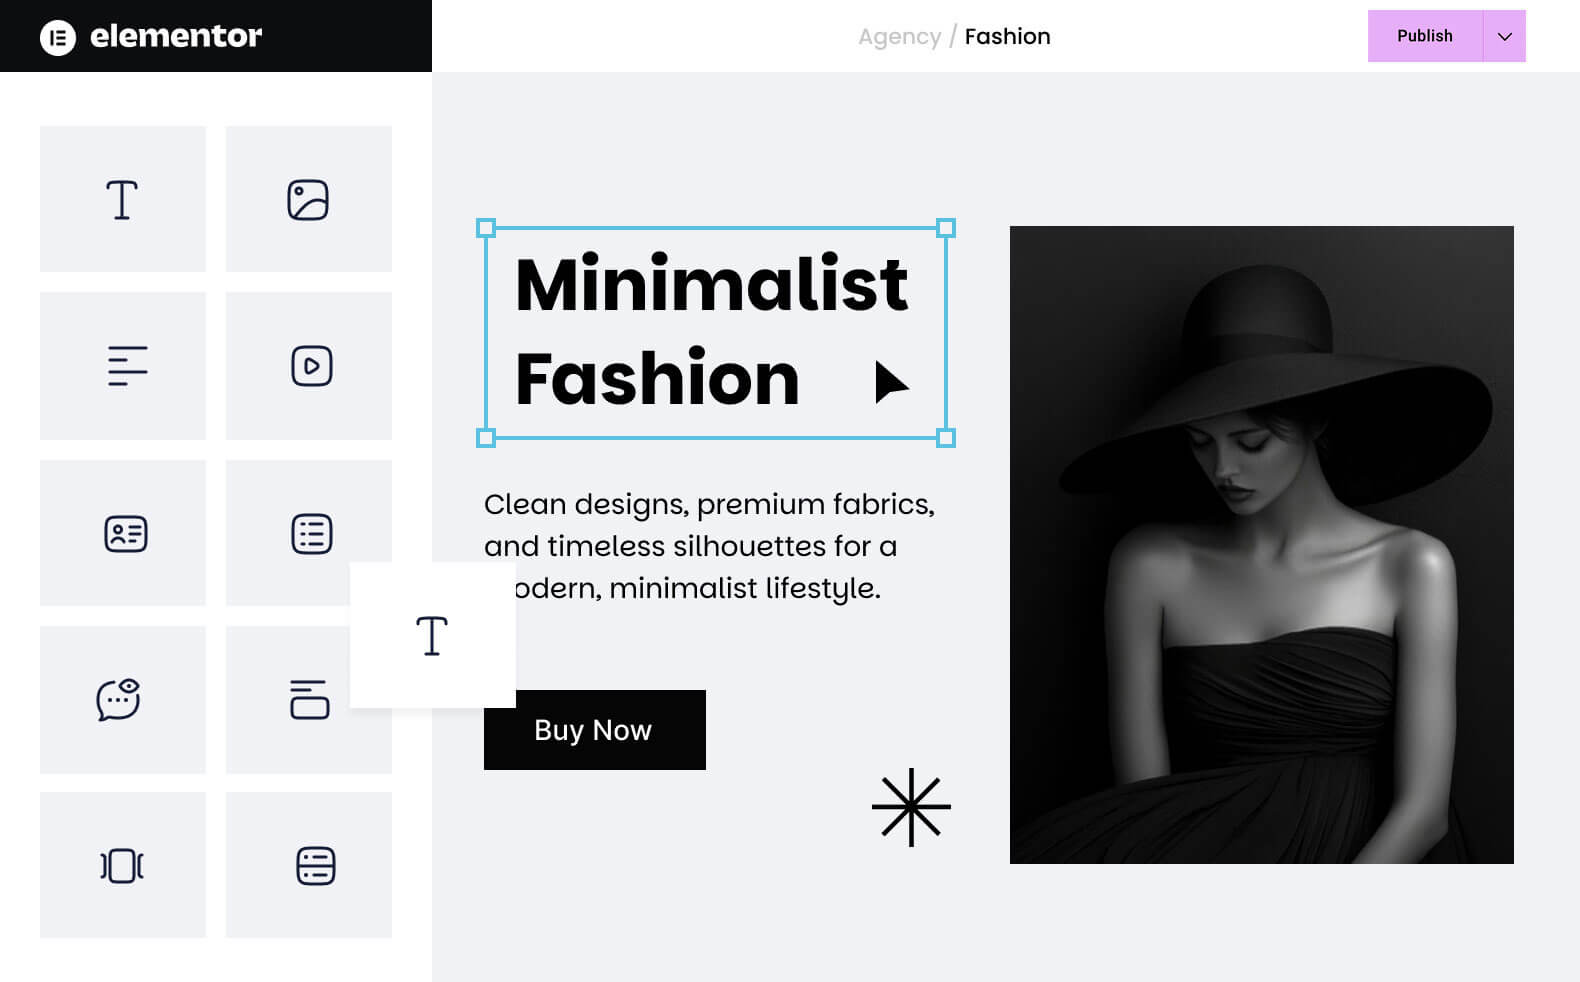Choose the Text Editor paragraph widget
1580x982 pixels.
tap(123, 366)
